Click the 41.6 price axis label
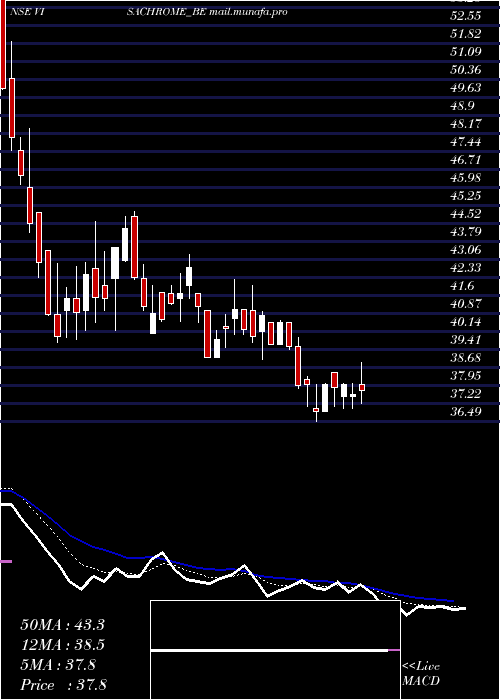The image size is (500, 700). point(461,286)
